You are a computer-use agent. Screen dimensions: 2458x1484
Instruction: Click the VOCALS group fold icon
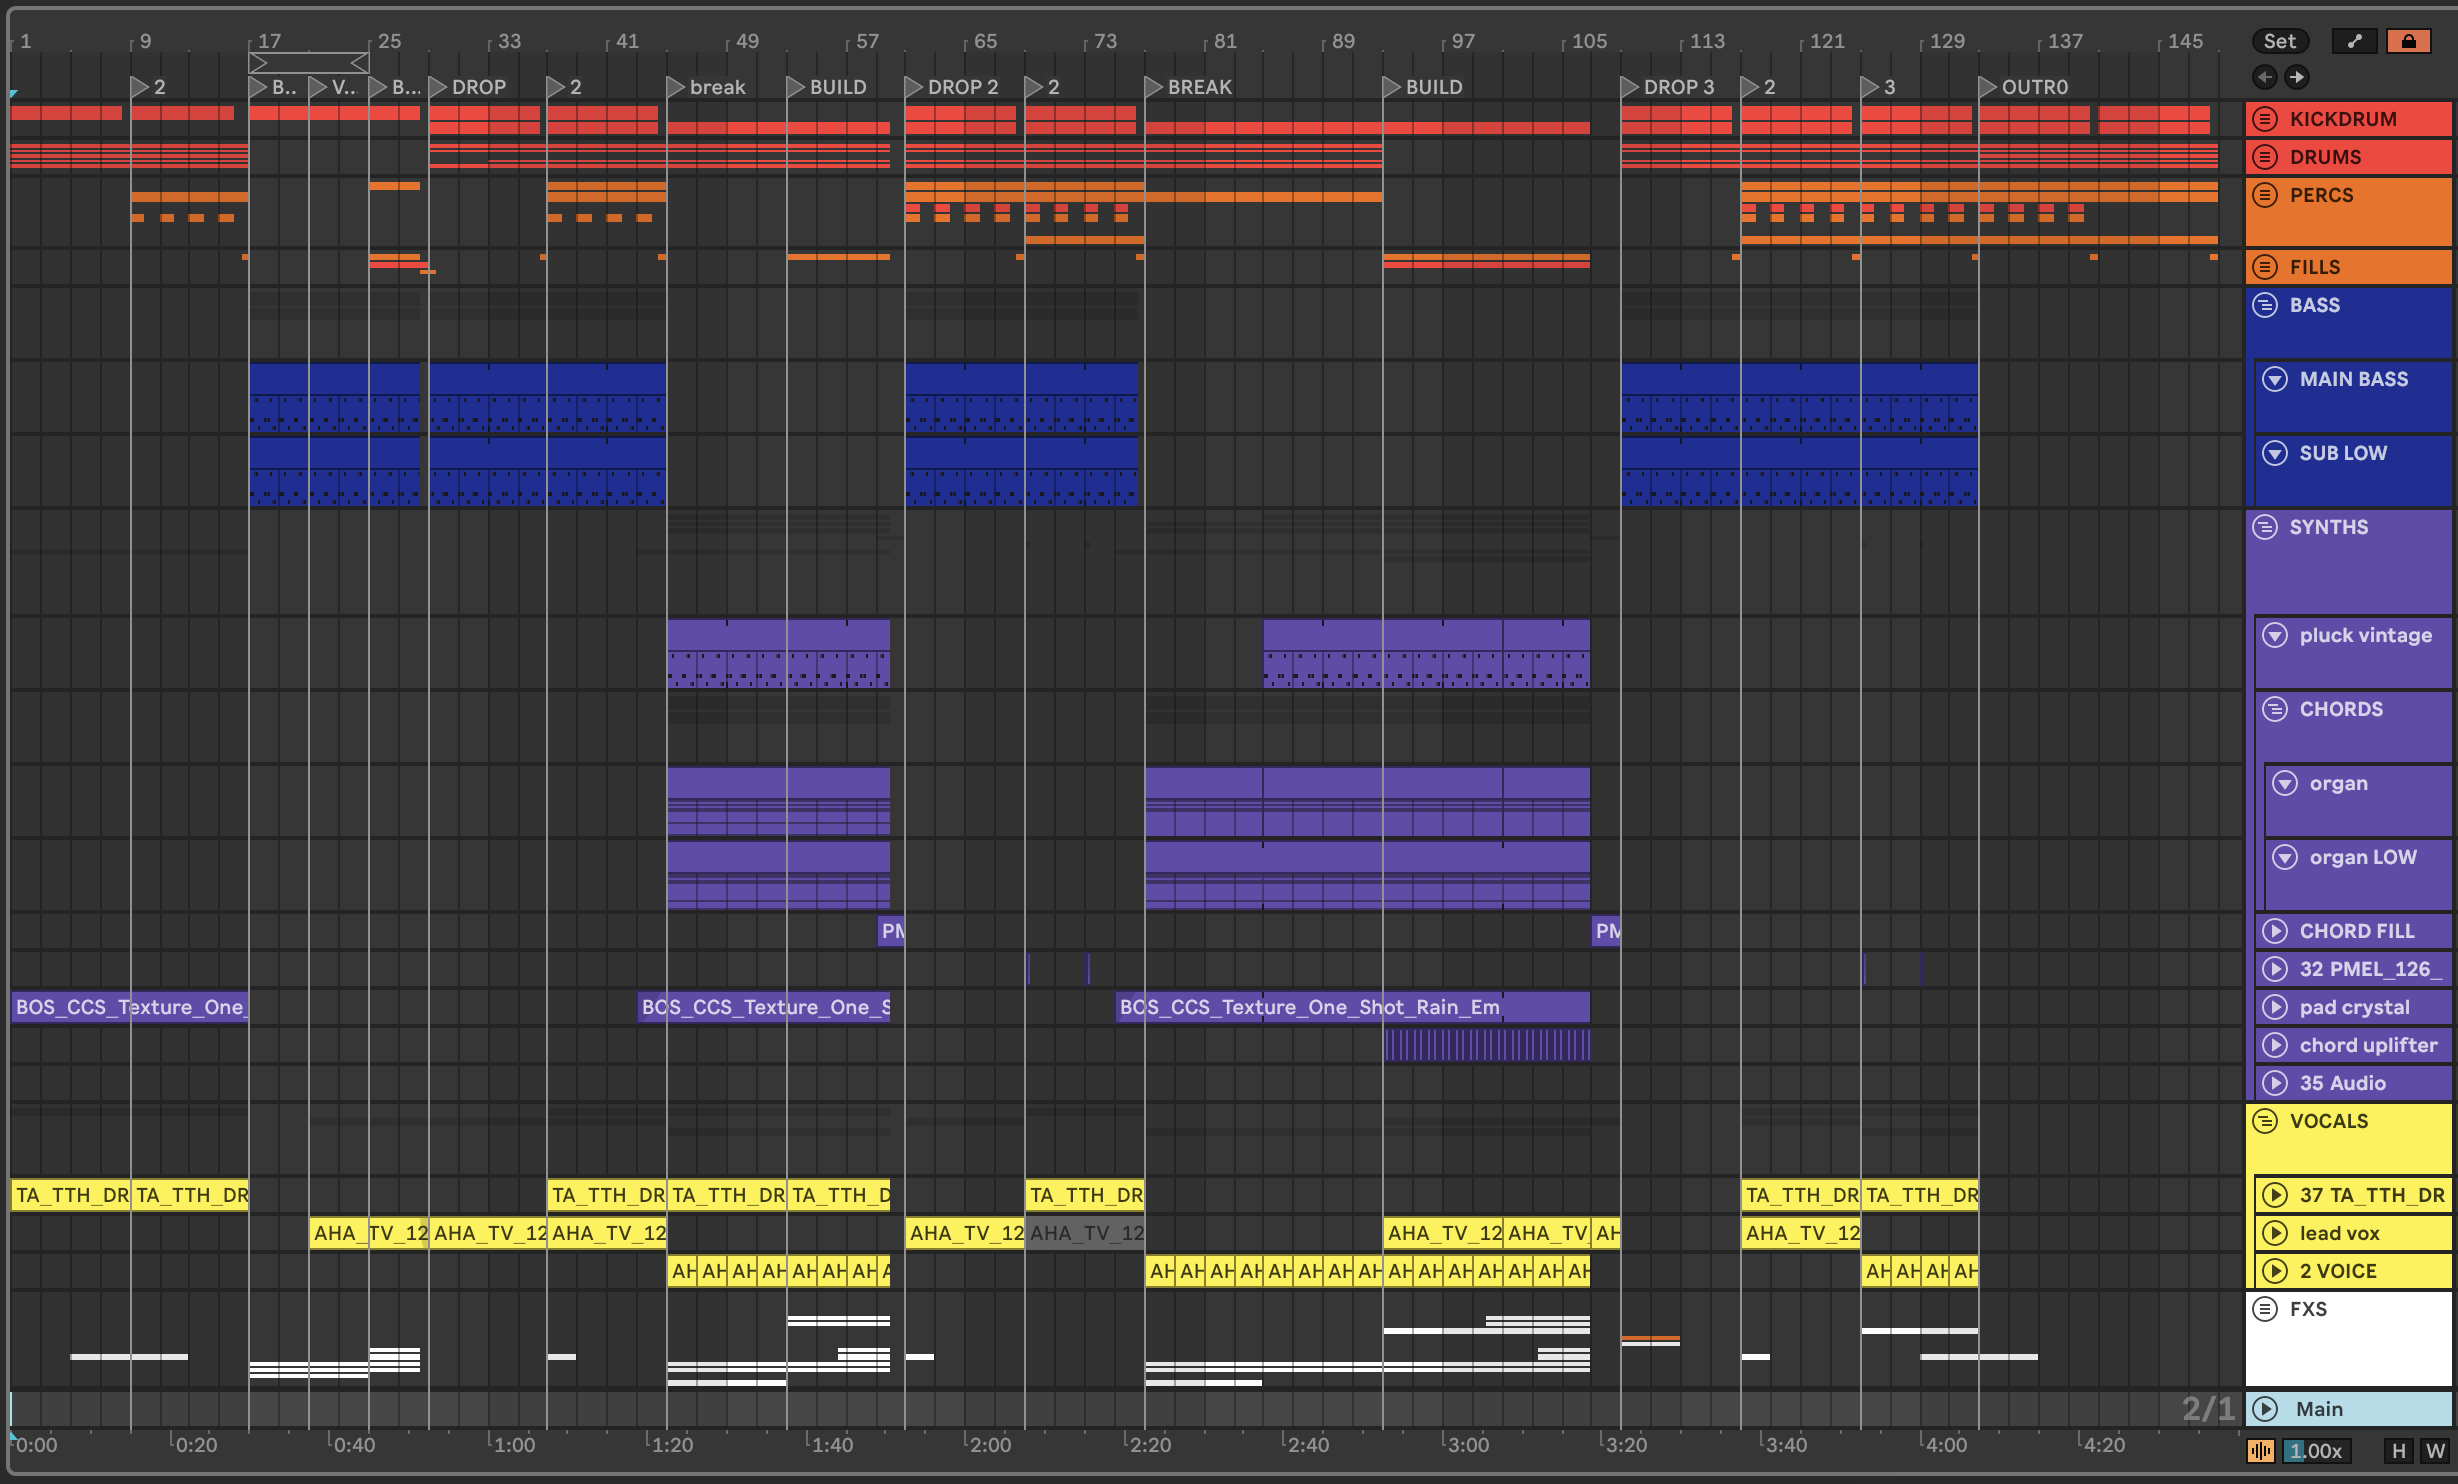tap(2266, 1121)
